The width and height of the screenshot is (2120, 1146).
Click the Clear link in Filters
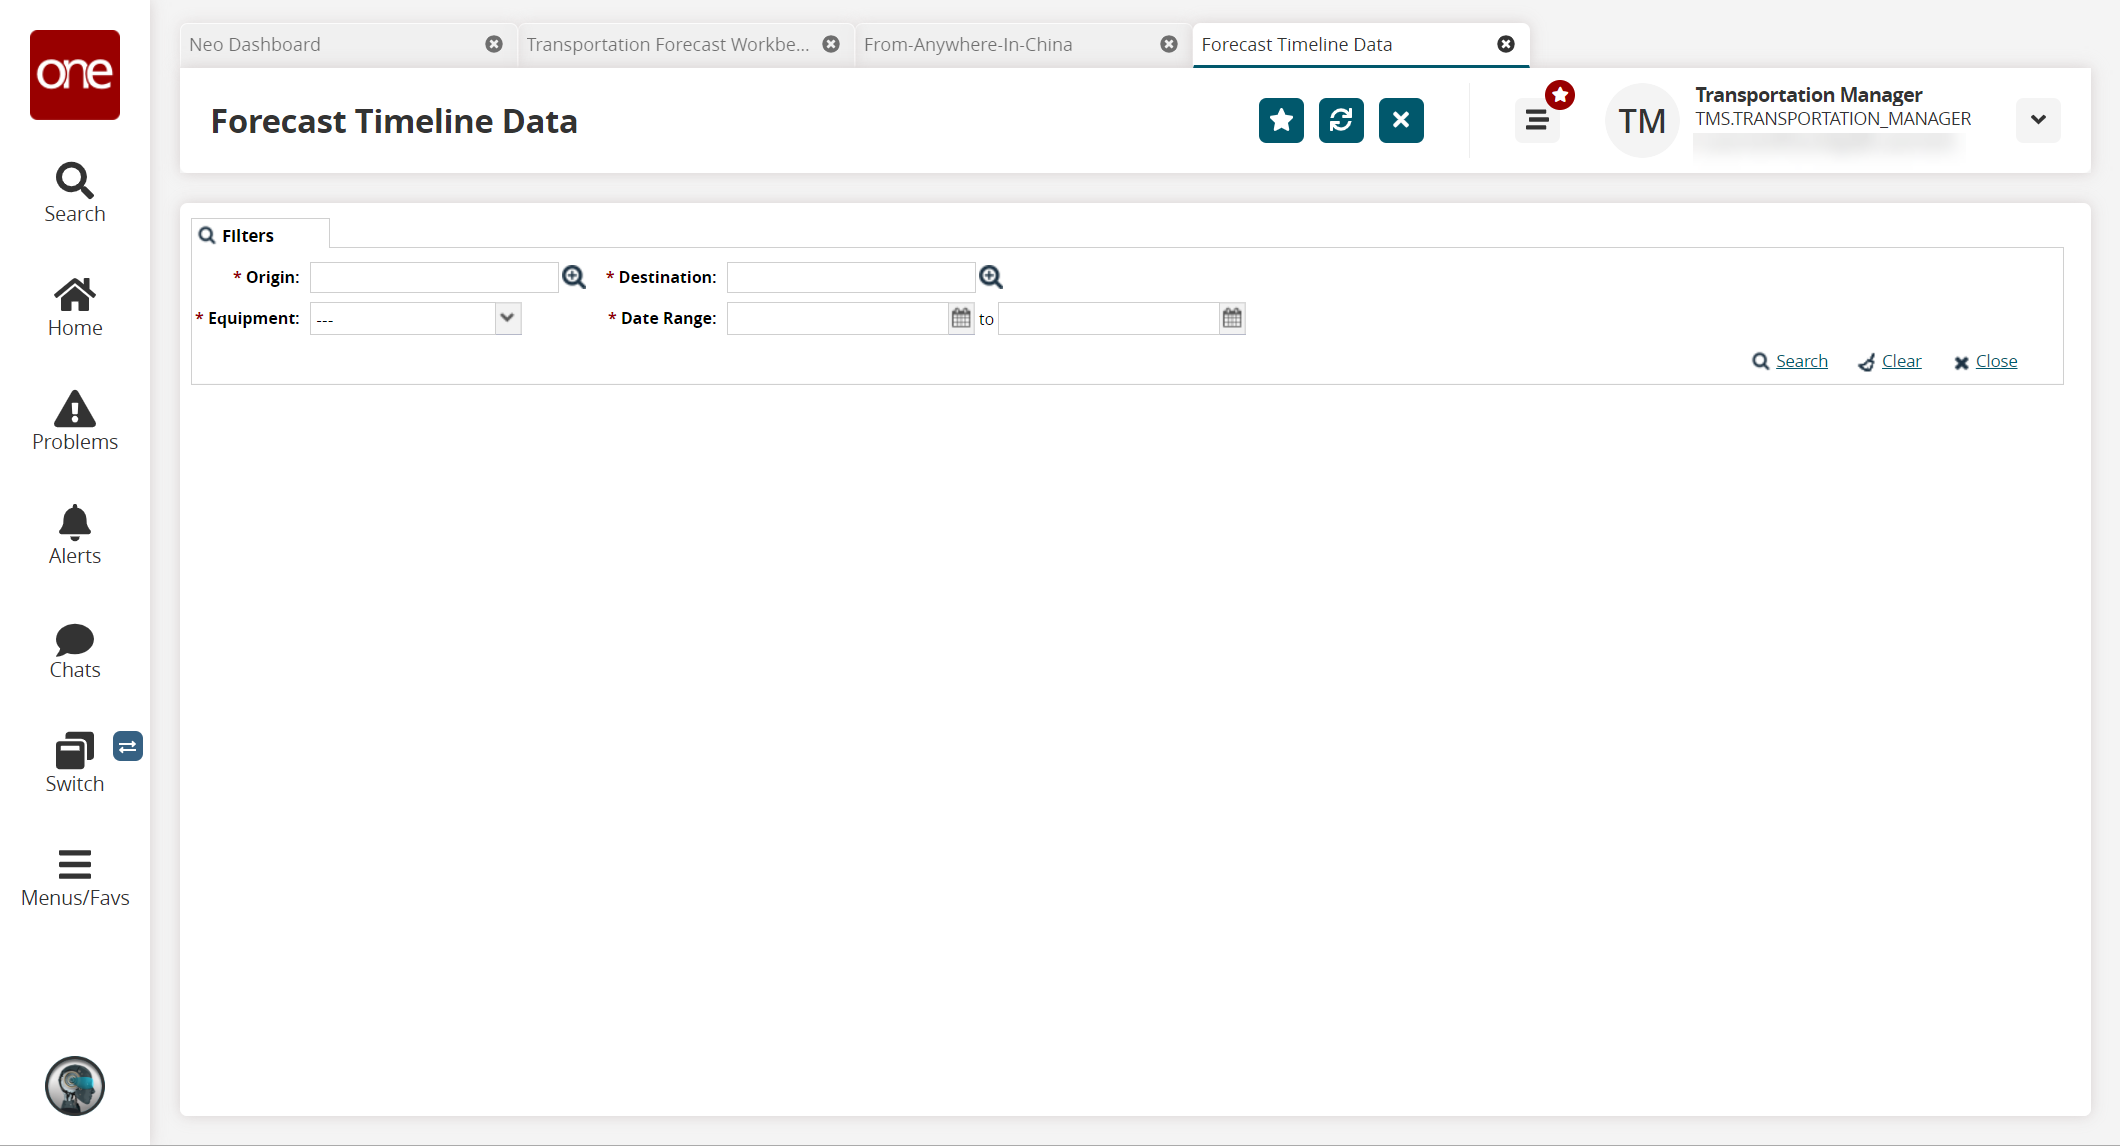(x=1901, y=361)
